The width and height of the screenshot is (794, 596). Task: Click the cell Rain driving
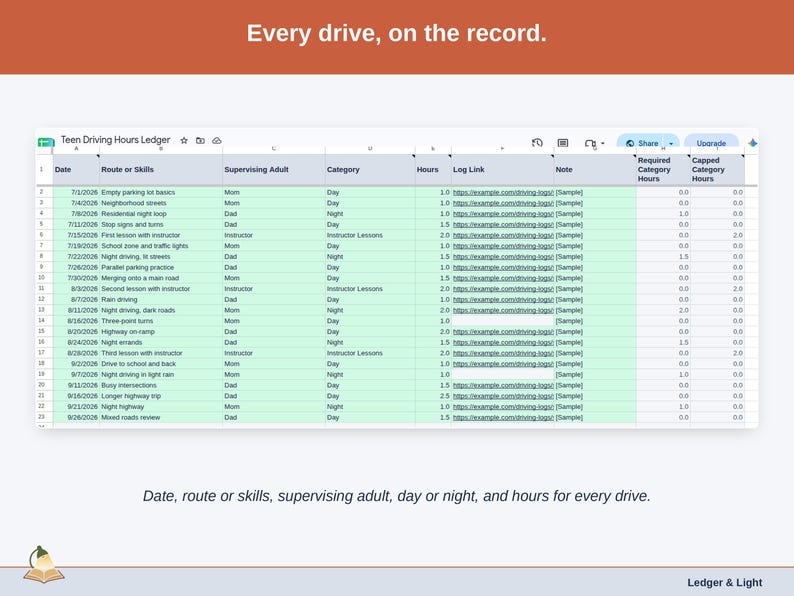[161, 300]
